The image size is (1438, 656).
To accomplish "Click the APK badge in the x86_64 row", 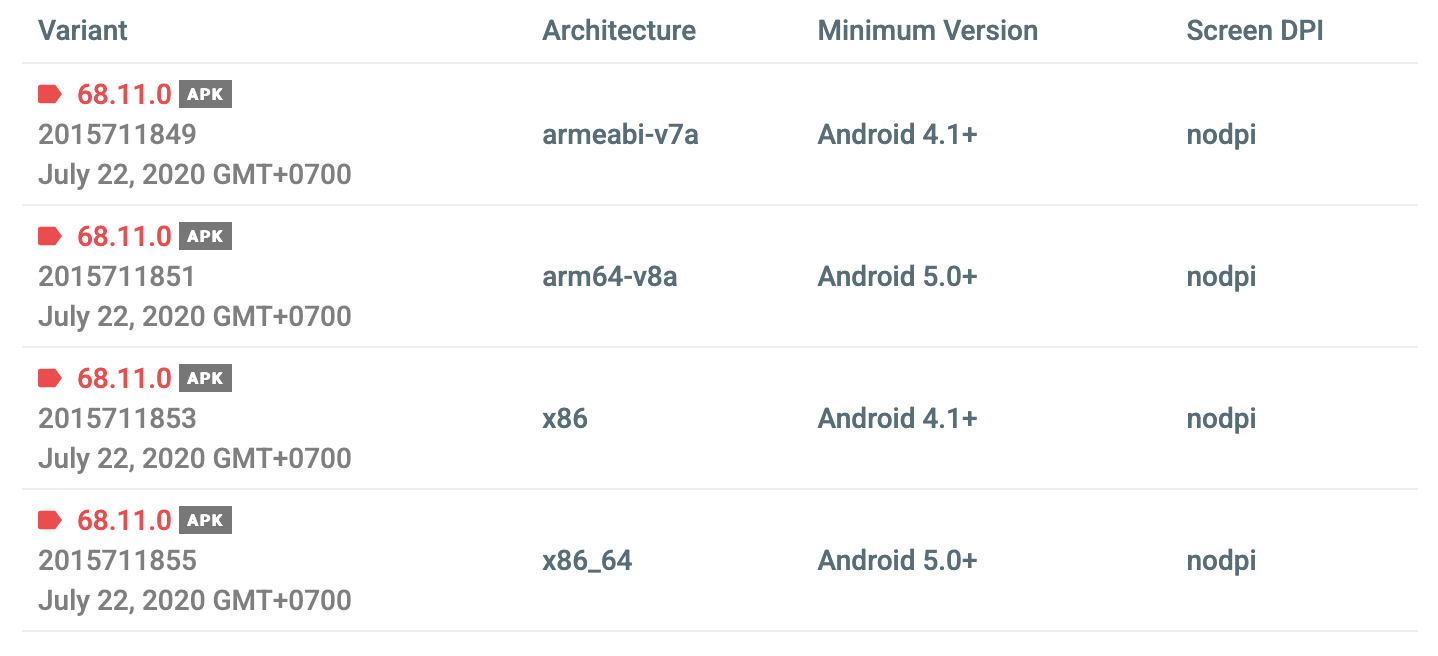I will pos(205,521).
